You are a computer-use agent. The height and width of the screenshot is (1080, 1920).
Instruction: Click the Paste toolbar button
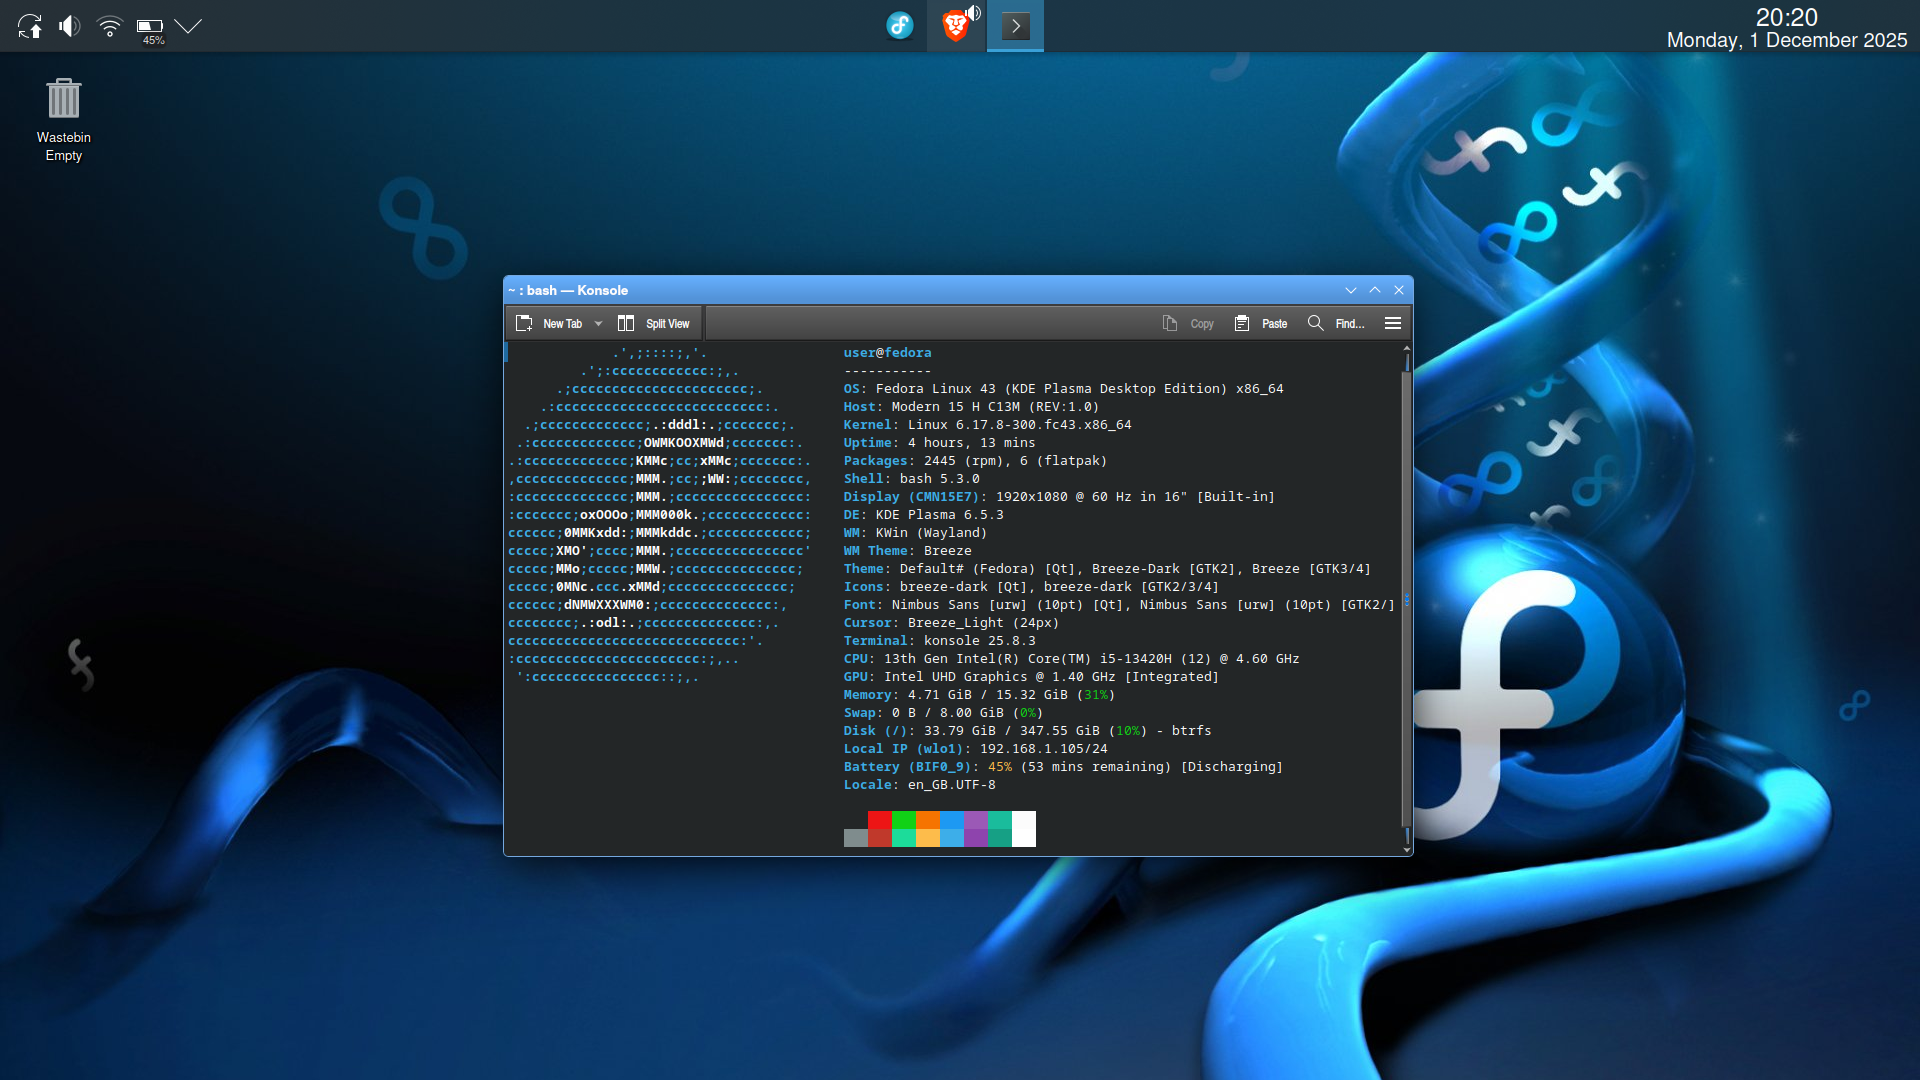tap(1261, 323)
